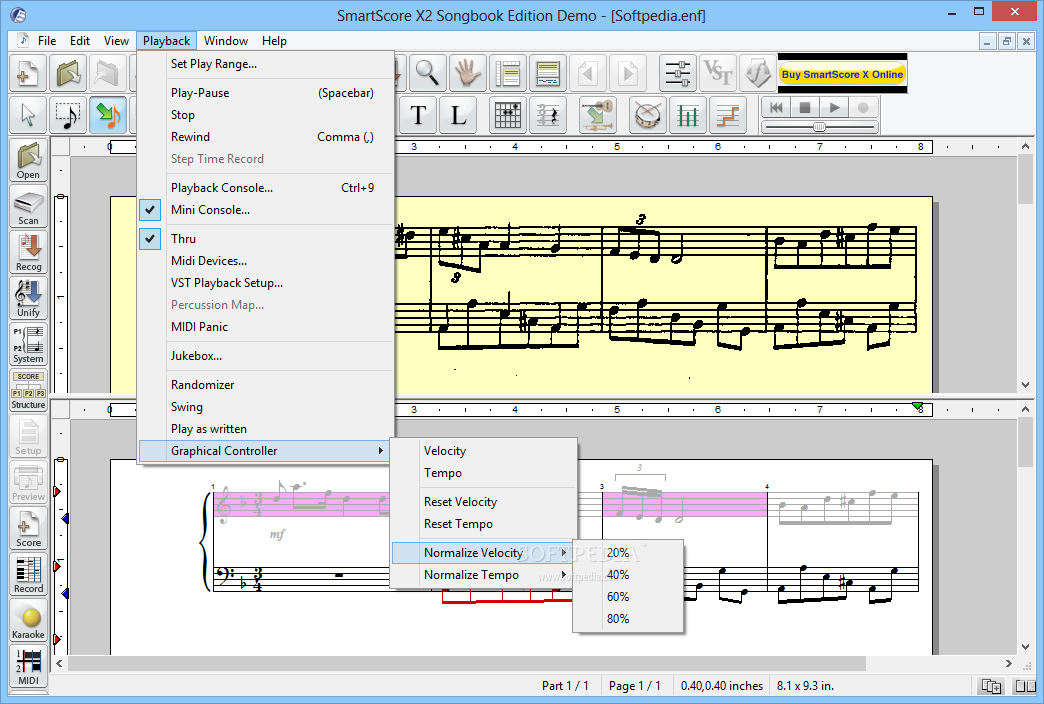Select the L lyrics tool
The width and height of the screenshot is (1044, 704).
tap(458, 115)
